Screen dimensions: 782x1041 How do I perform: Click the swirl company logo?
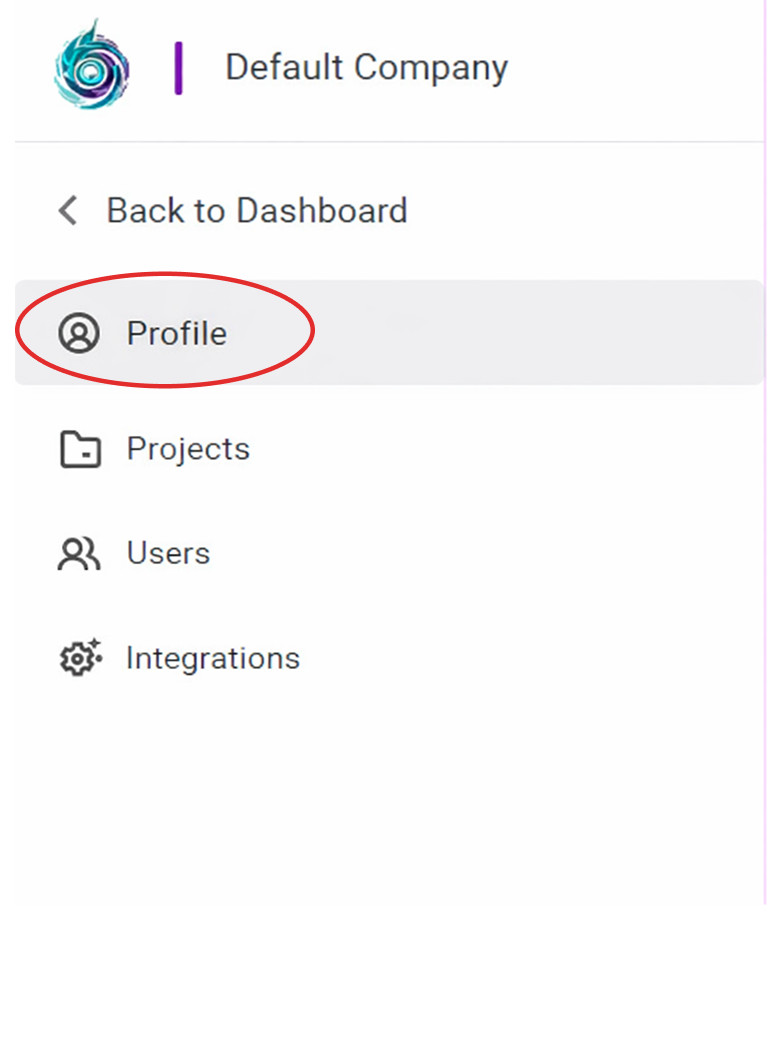[x=91, y=66]
